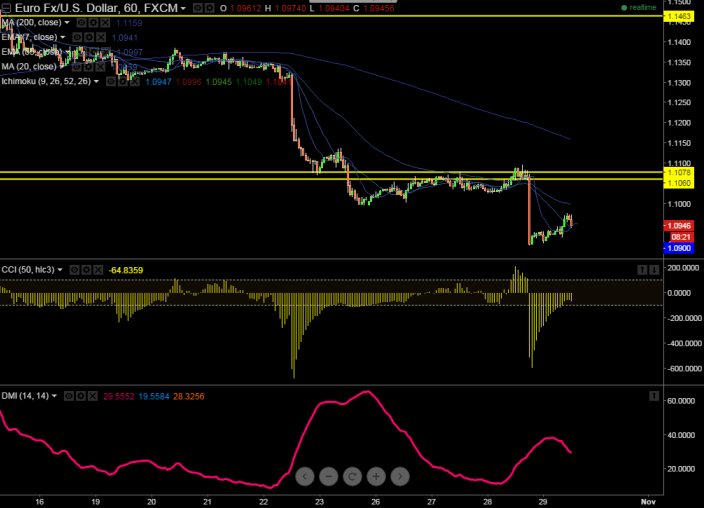The image size is (704, 508).
Task: Open the Euro Fx/U.S. Dollar symbol dropdown arrow
Action: (x=183, y=9)
